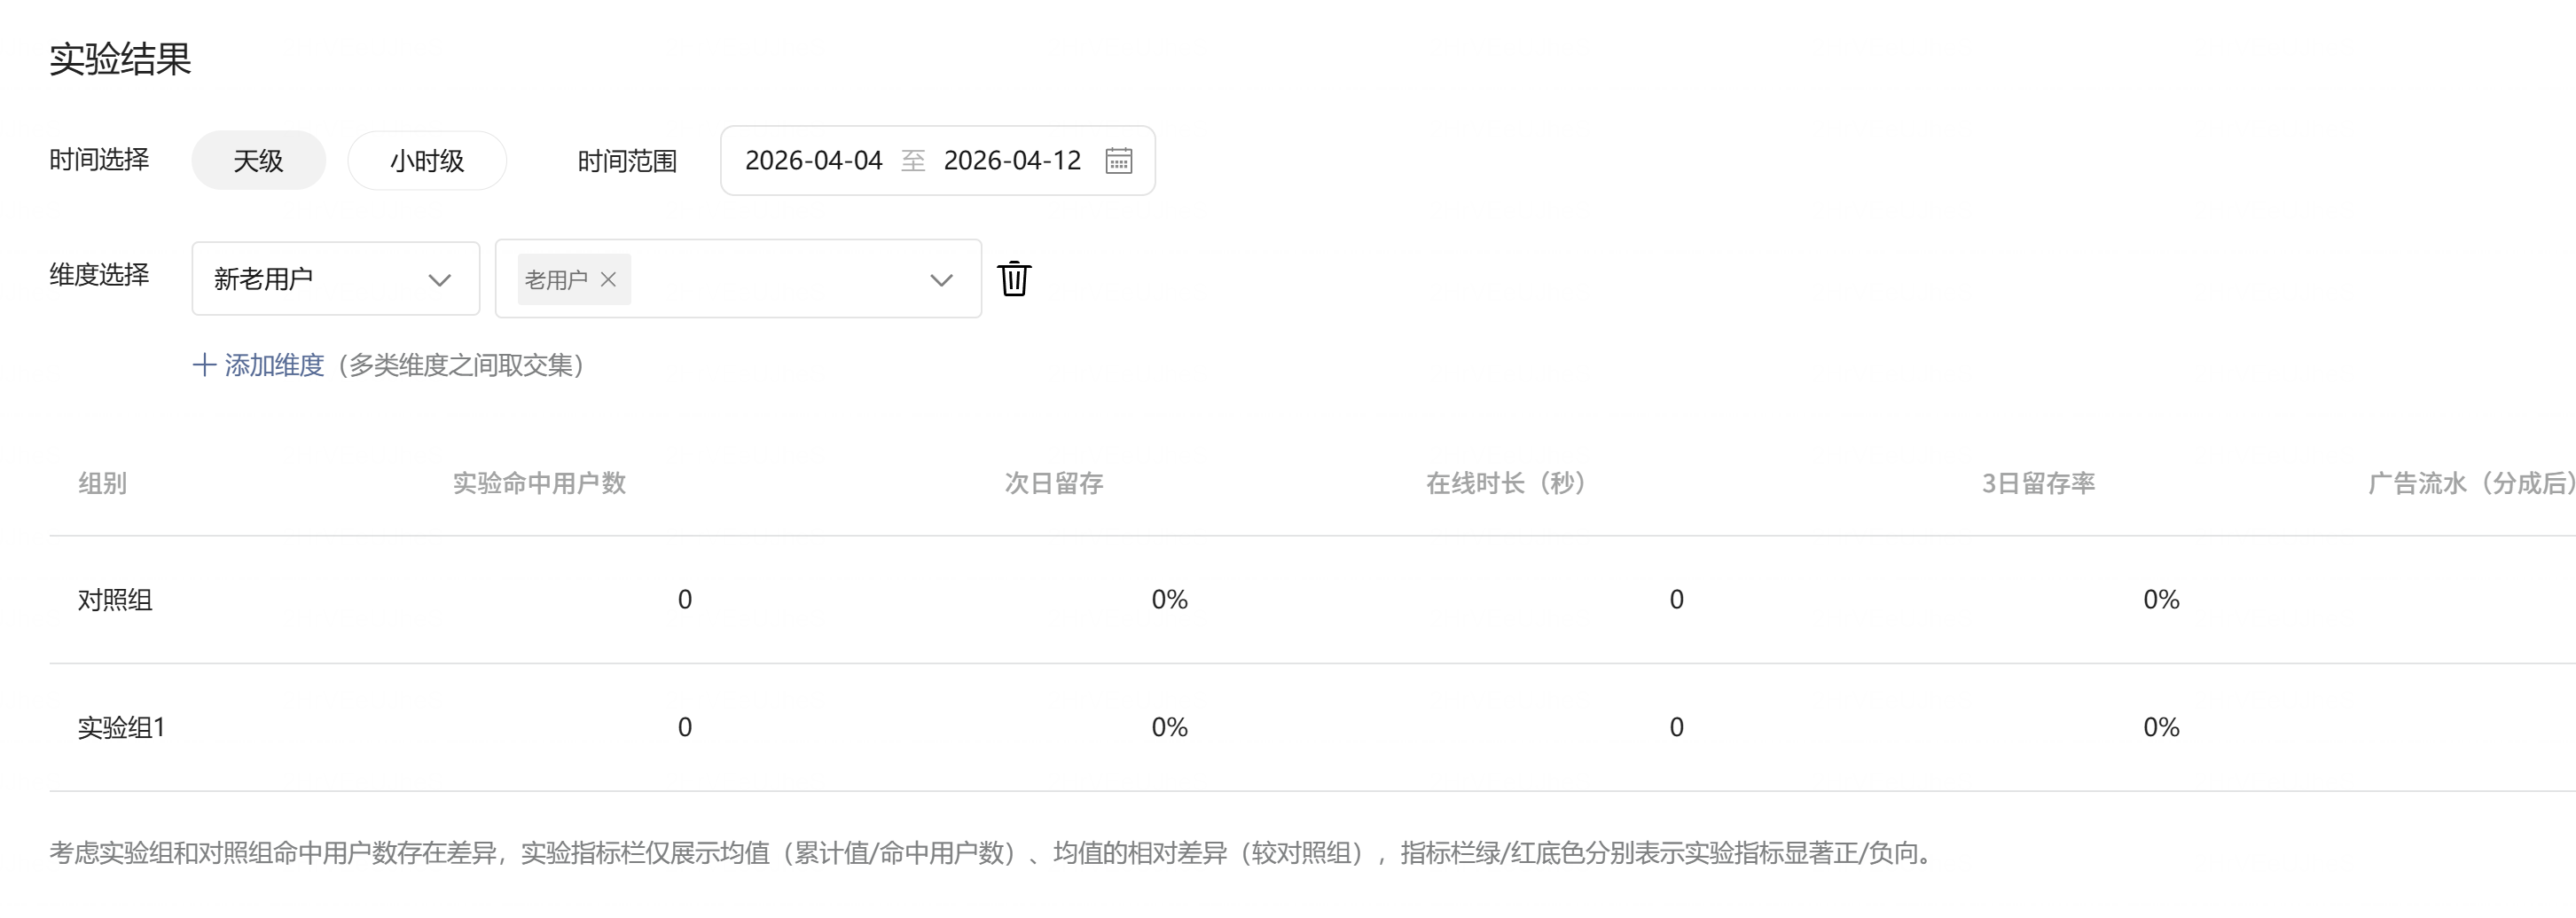The image size is (2576, 918).
Task: Click the 添加维度 link
Action: 274,365
